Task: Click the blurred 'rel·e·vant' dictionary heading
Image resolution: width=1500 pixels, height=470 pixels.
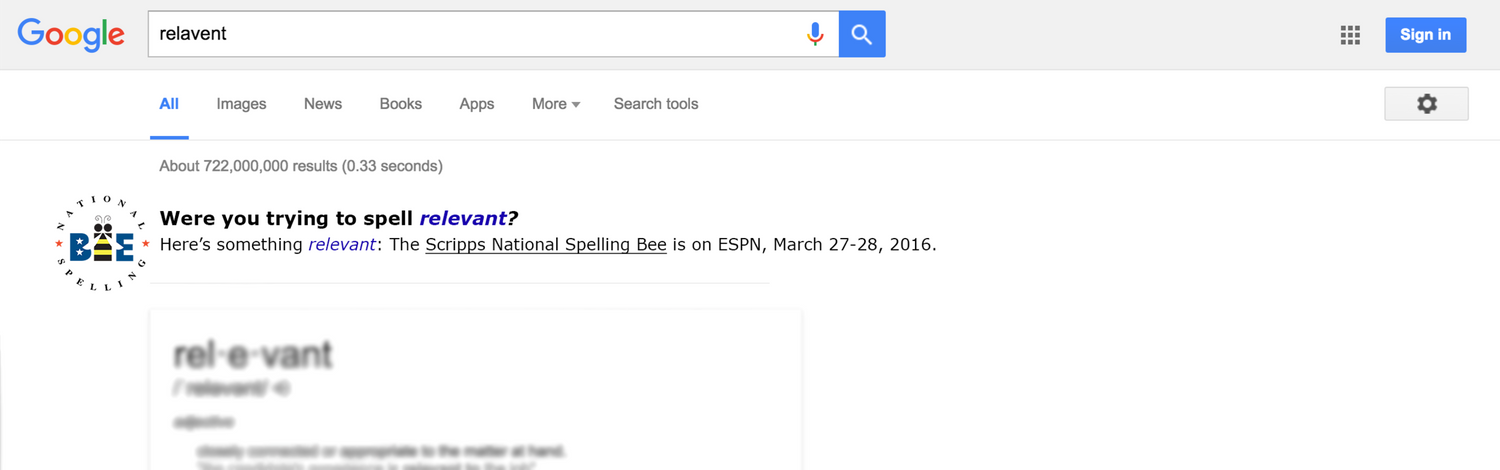Action: [x=253, y=354]
